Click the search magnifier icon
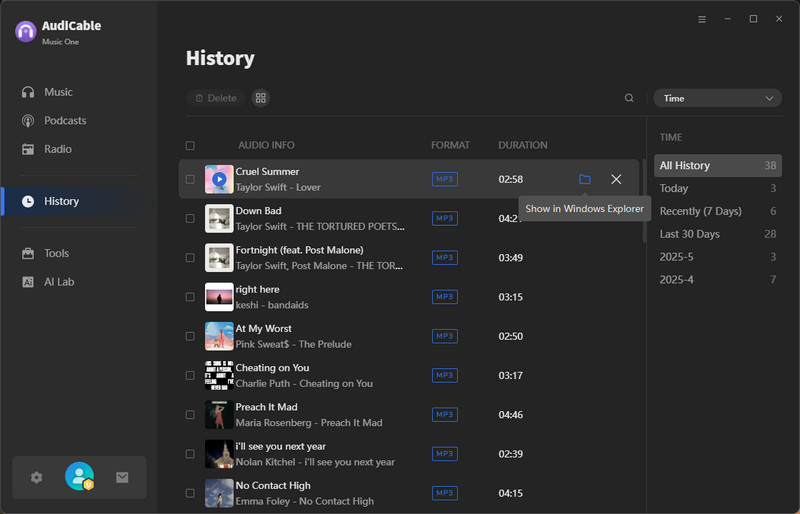This screenshot has height=514, width=800. (x=629, y=98)
